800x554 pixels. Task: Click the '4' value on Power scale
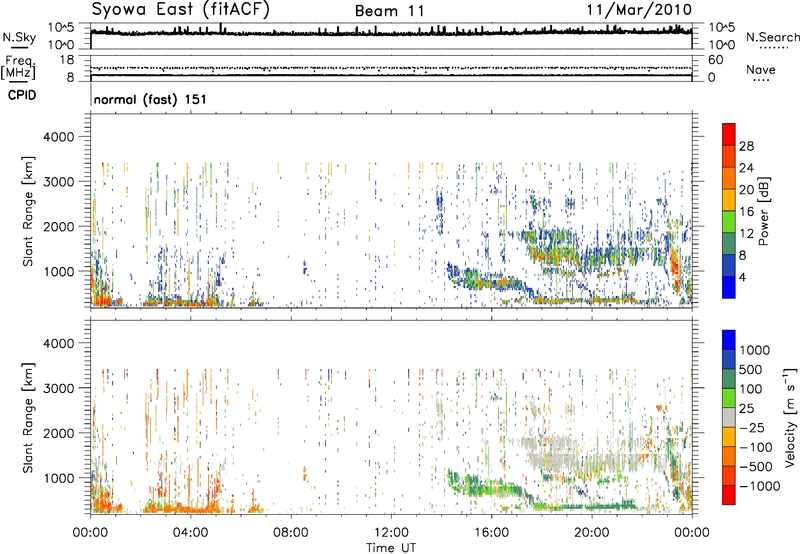pyautogui.click(x=742, y=277)
